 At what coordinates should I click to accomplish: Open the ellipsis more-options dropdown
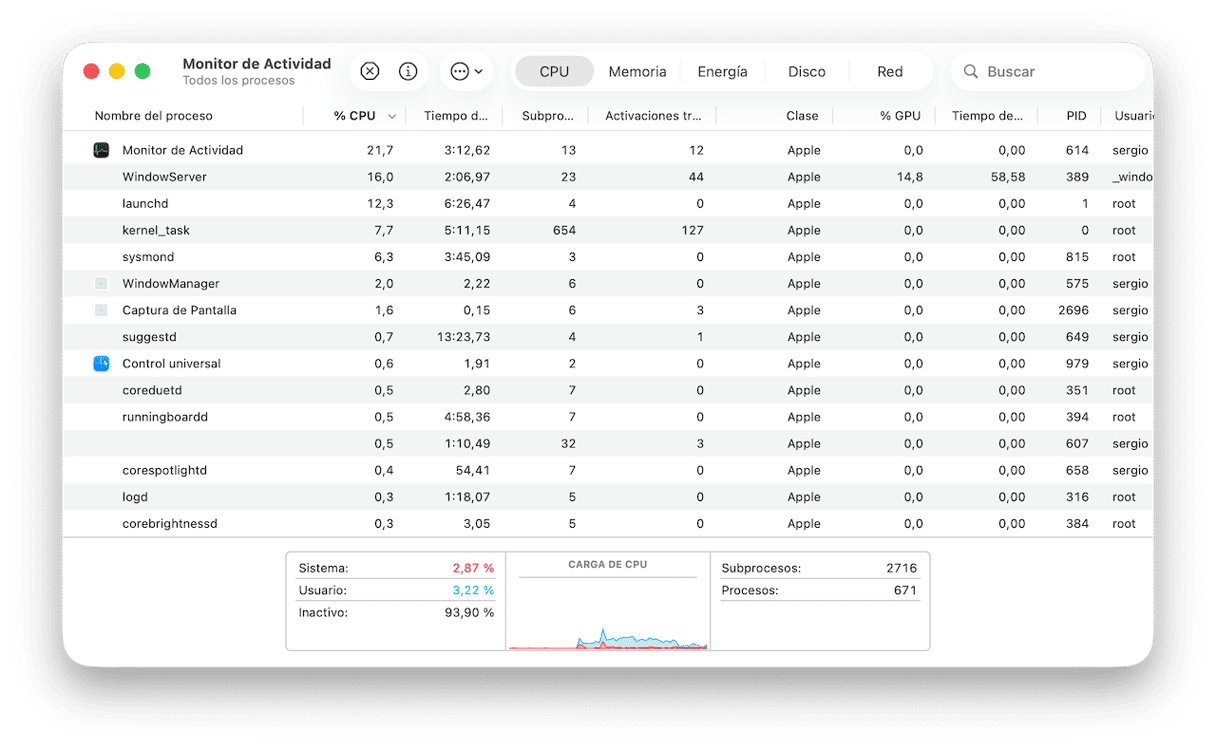[x=466, y=71]
